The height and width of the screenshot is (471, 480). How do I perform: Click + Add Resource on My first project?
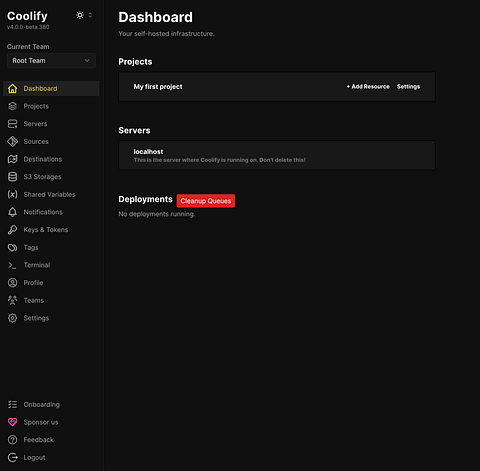pyautogui.click(x=368, y=87)
